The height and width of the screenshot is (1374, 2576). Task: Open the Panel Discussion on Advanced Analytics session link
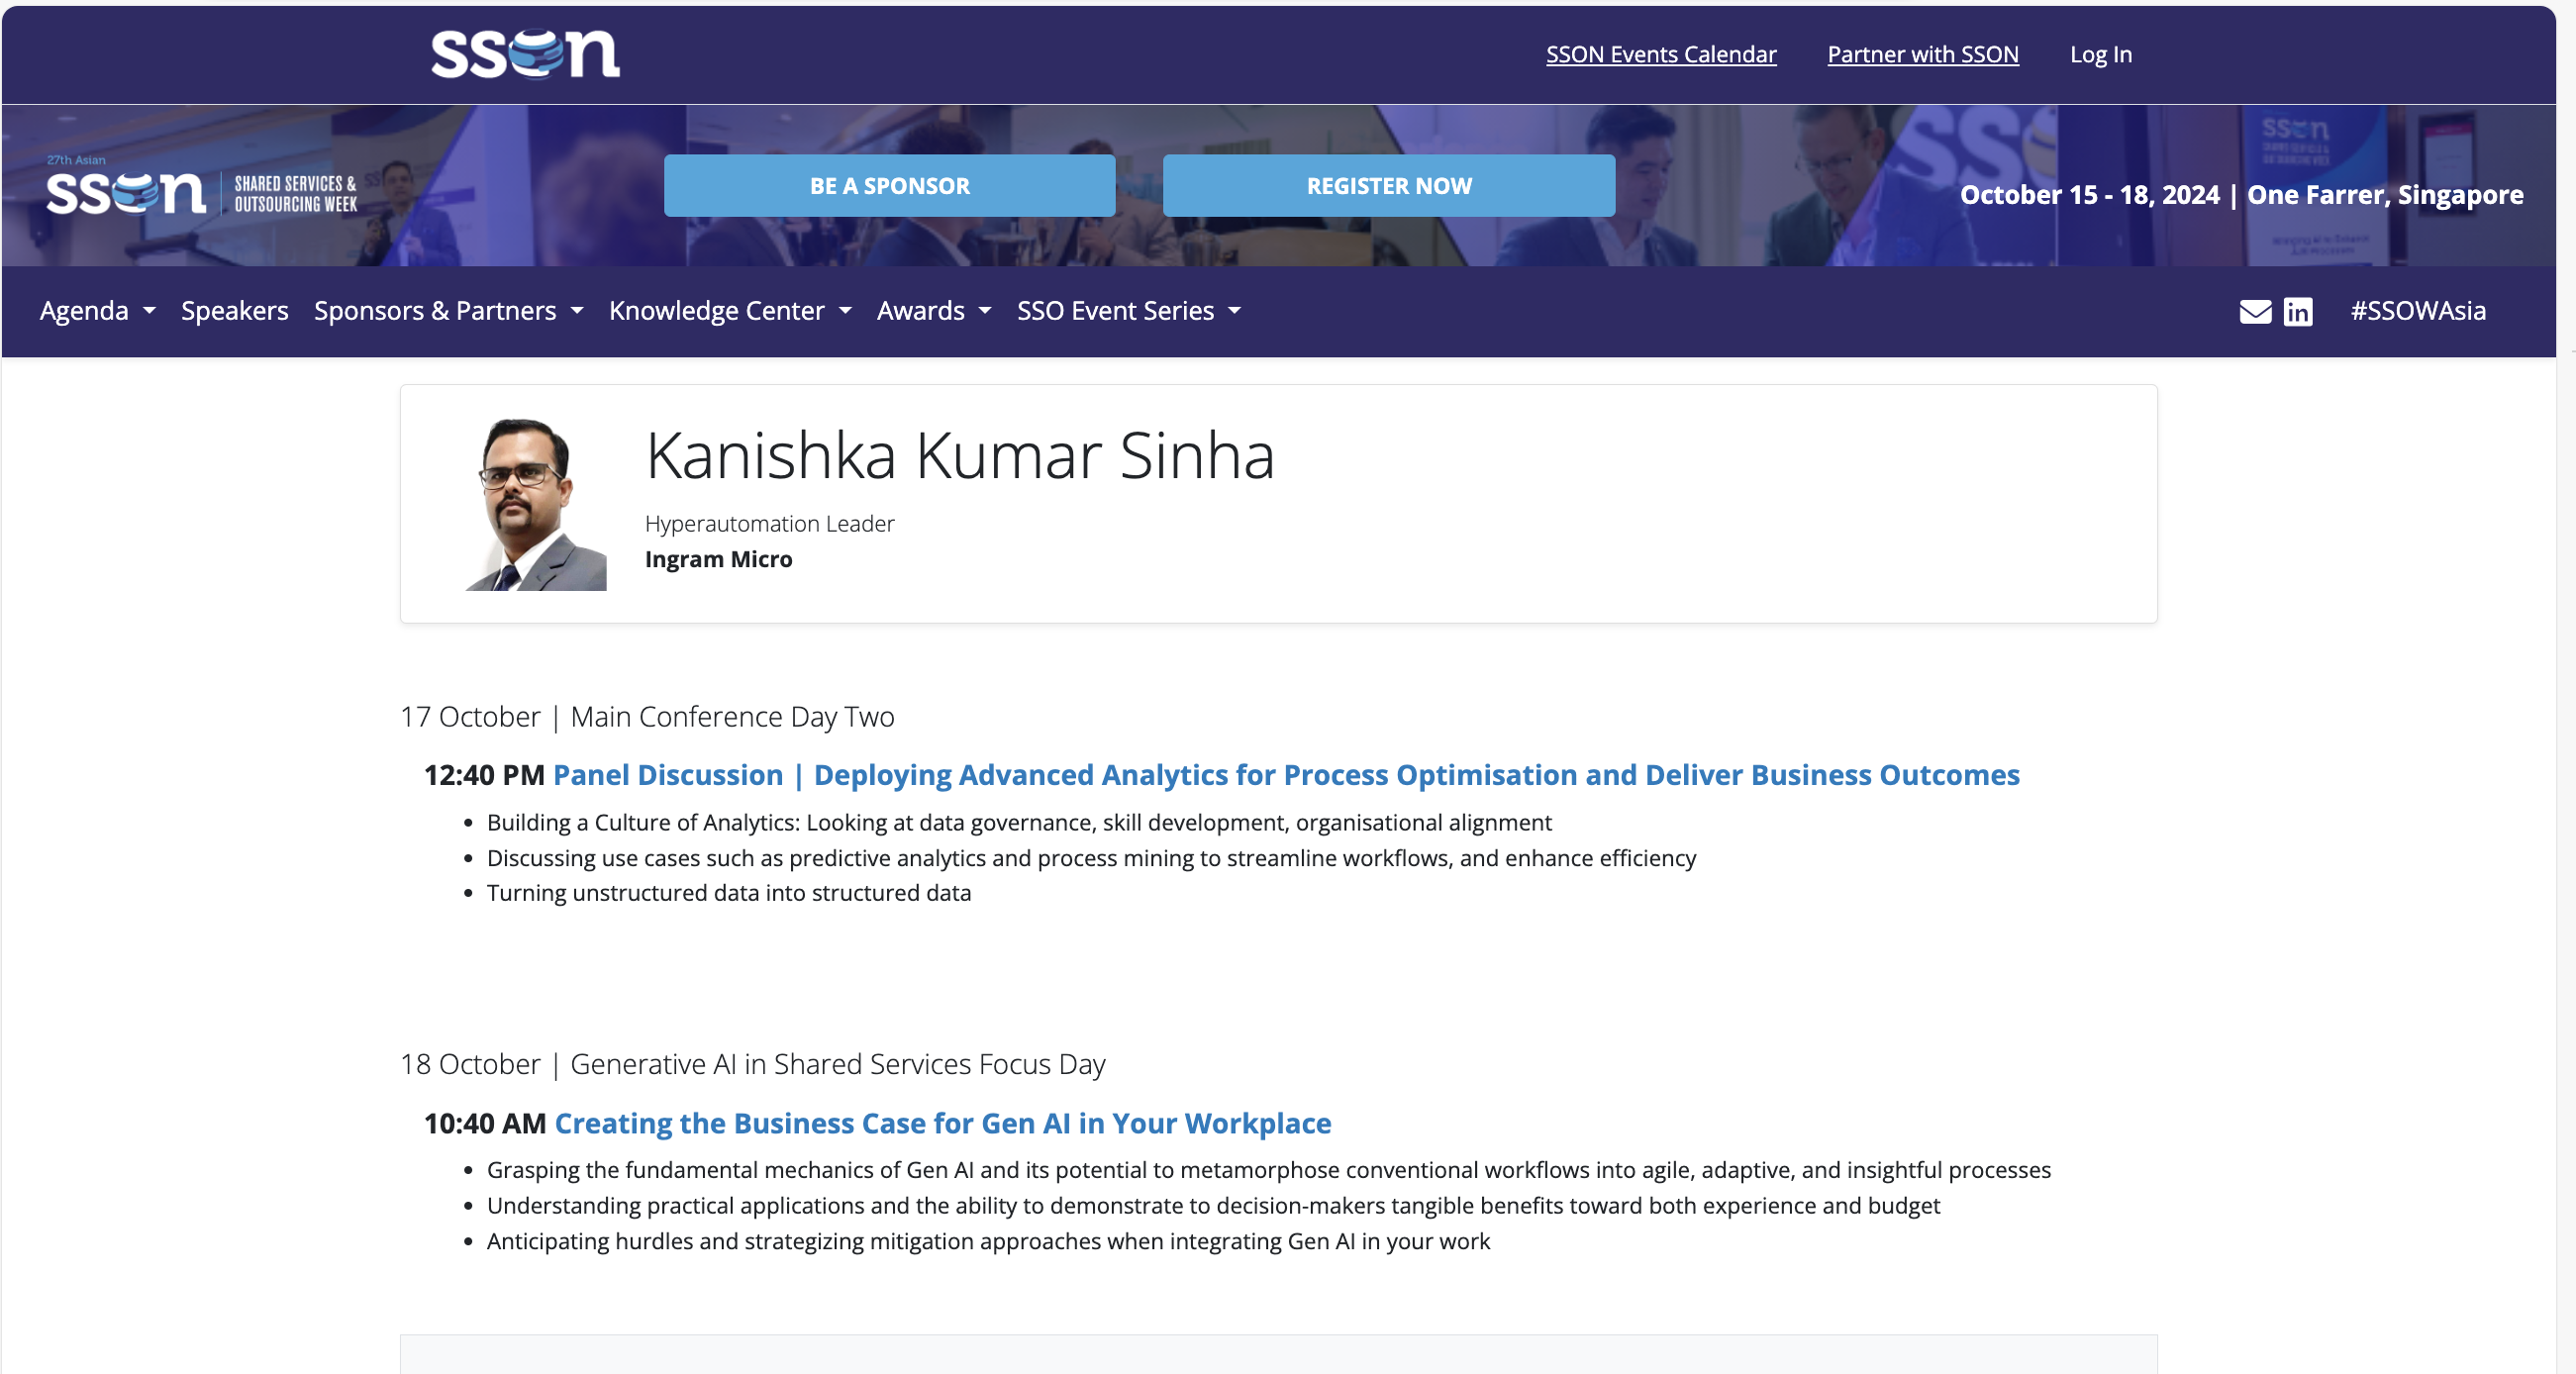(x=1286, y=775)
